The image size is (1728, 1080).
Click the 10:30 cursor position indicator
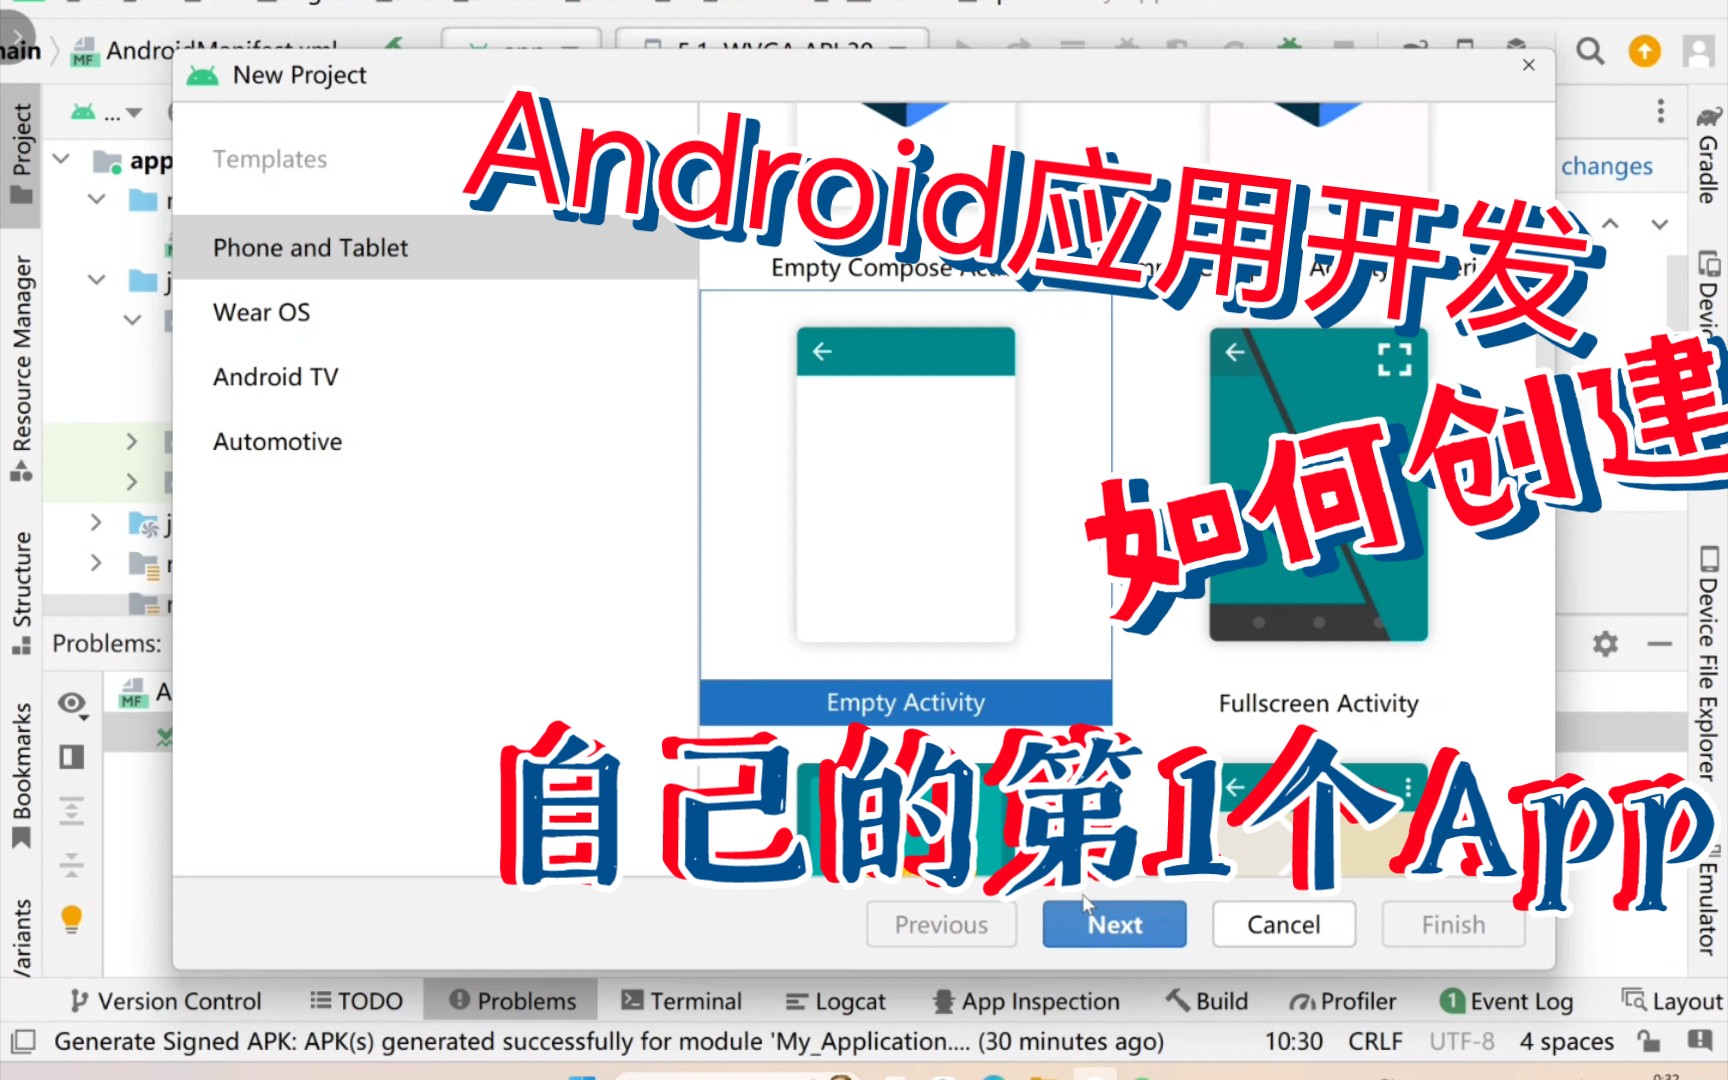point(1293,1042)
